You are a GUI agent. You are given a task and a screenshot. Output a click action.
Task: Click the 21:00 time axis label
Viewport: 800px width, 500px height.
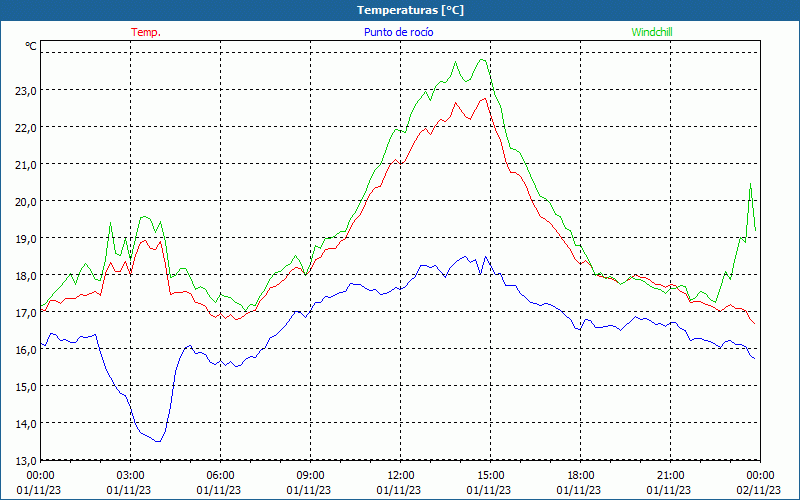click(670, 476)
